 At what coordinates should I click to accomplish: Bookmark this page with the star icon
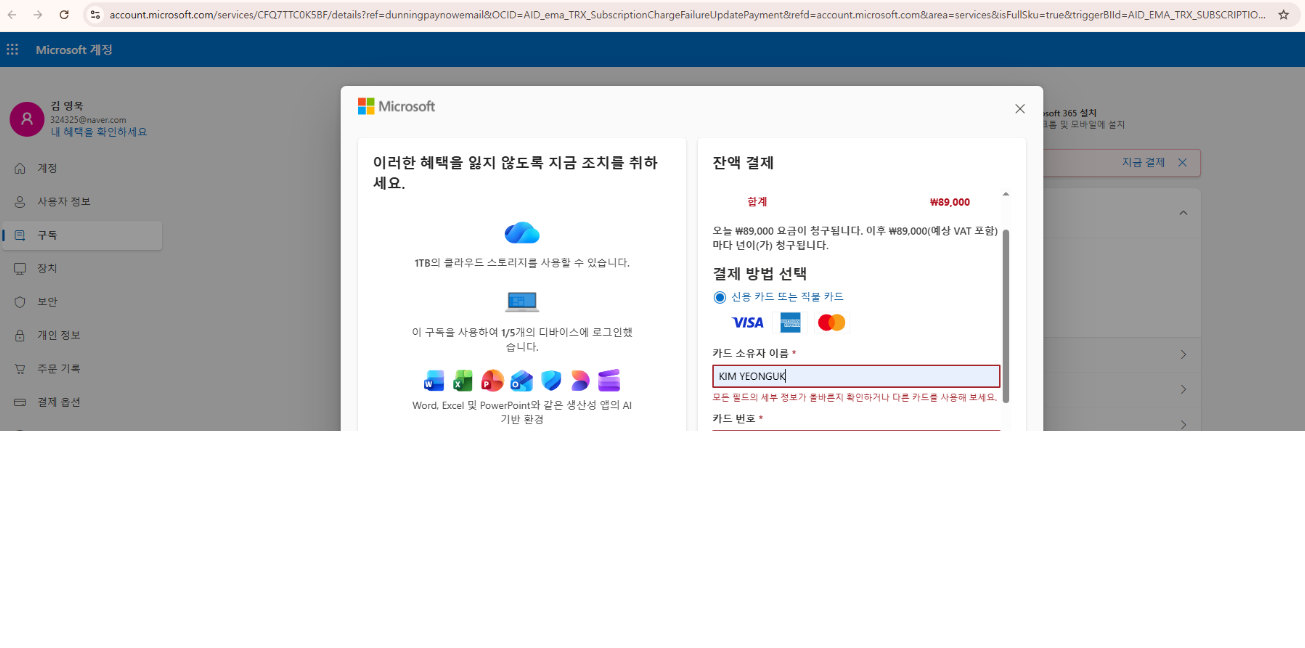pos(1284,15)
